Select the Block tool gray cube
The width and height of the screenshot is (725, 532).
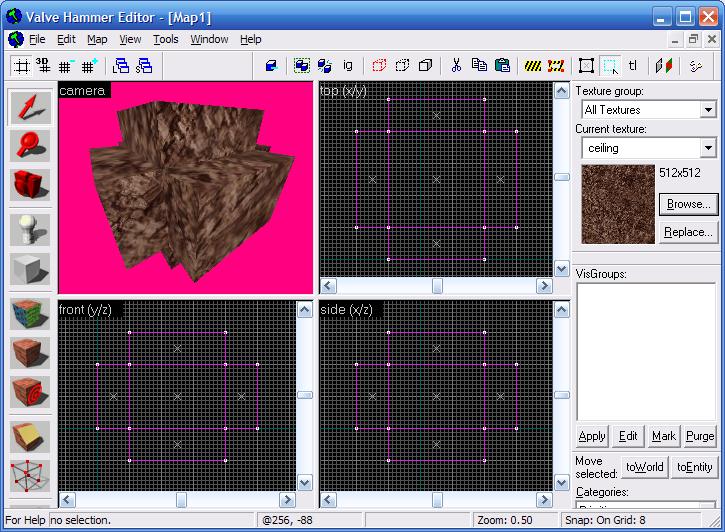click(31, 269)
